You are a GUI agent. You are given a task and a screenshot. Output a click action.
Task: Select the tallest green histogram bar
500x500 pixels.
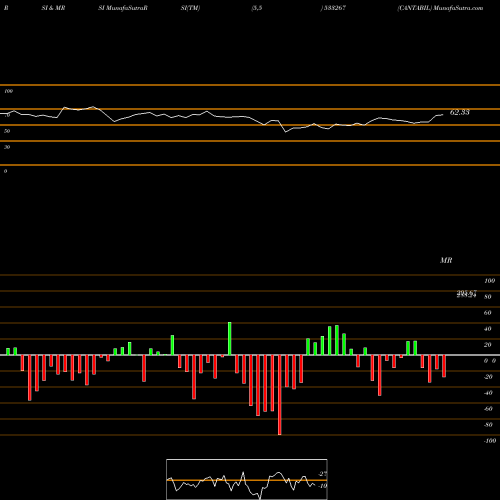pyautogui.click(x=230, y=338)
